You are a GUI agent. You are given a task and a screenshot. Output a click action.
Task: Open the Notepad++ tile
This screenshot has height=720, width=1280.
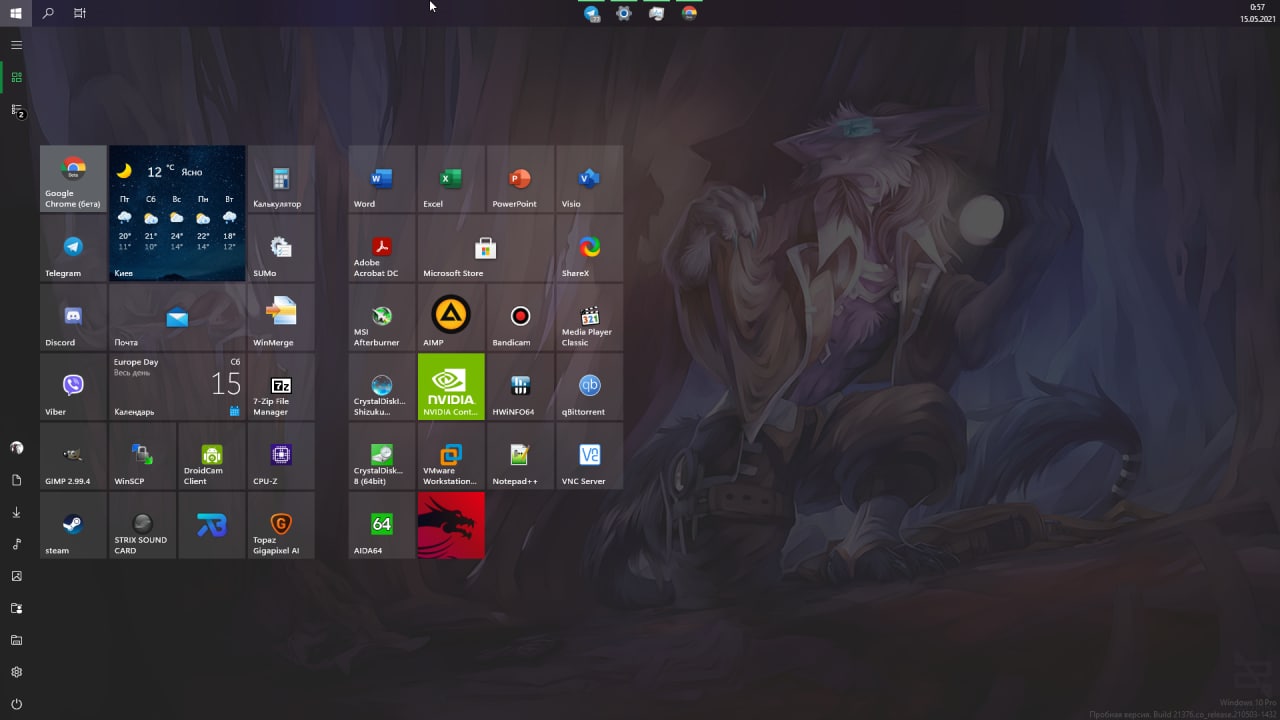point(520,455)
